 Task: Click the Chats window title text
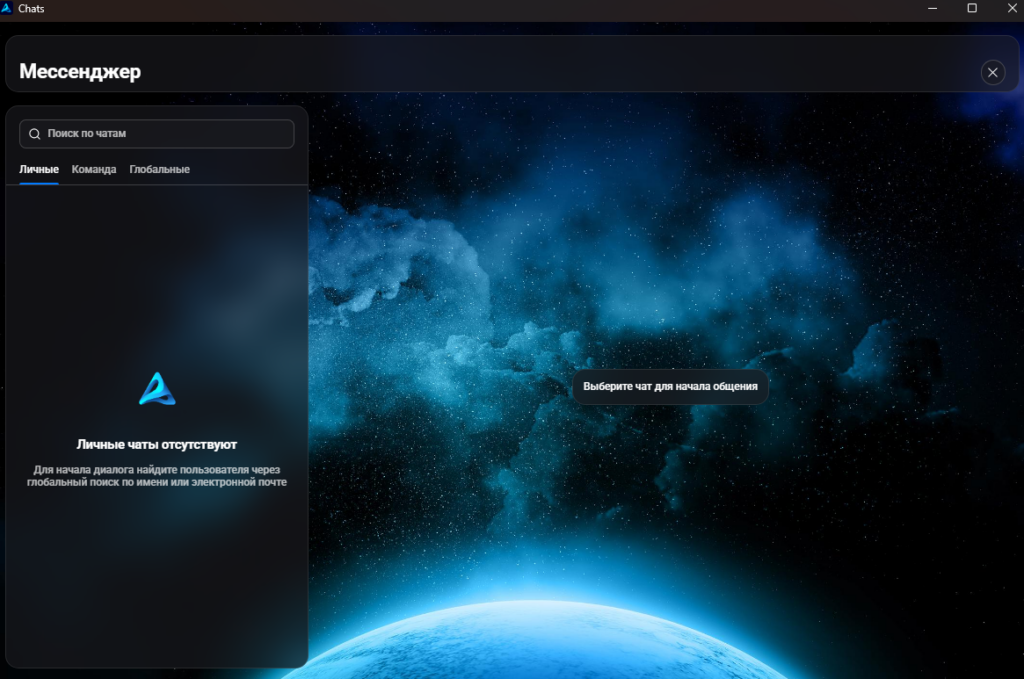31,9
